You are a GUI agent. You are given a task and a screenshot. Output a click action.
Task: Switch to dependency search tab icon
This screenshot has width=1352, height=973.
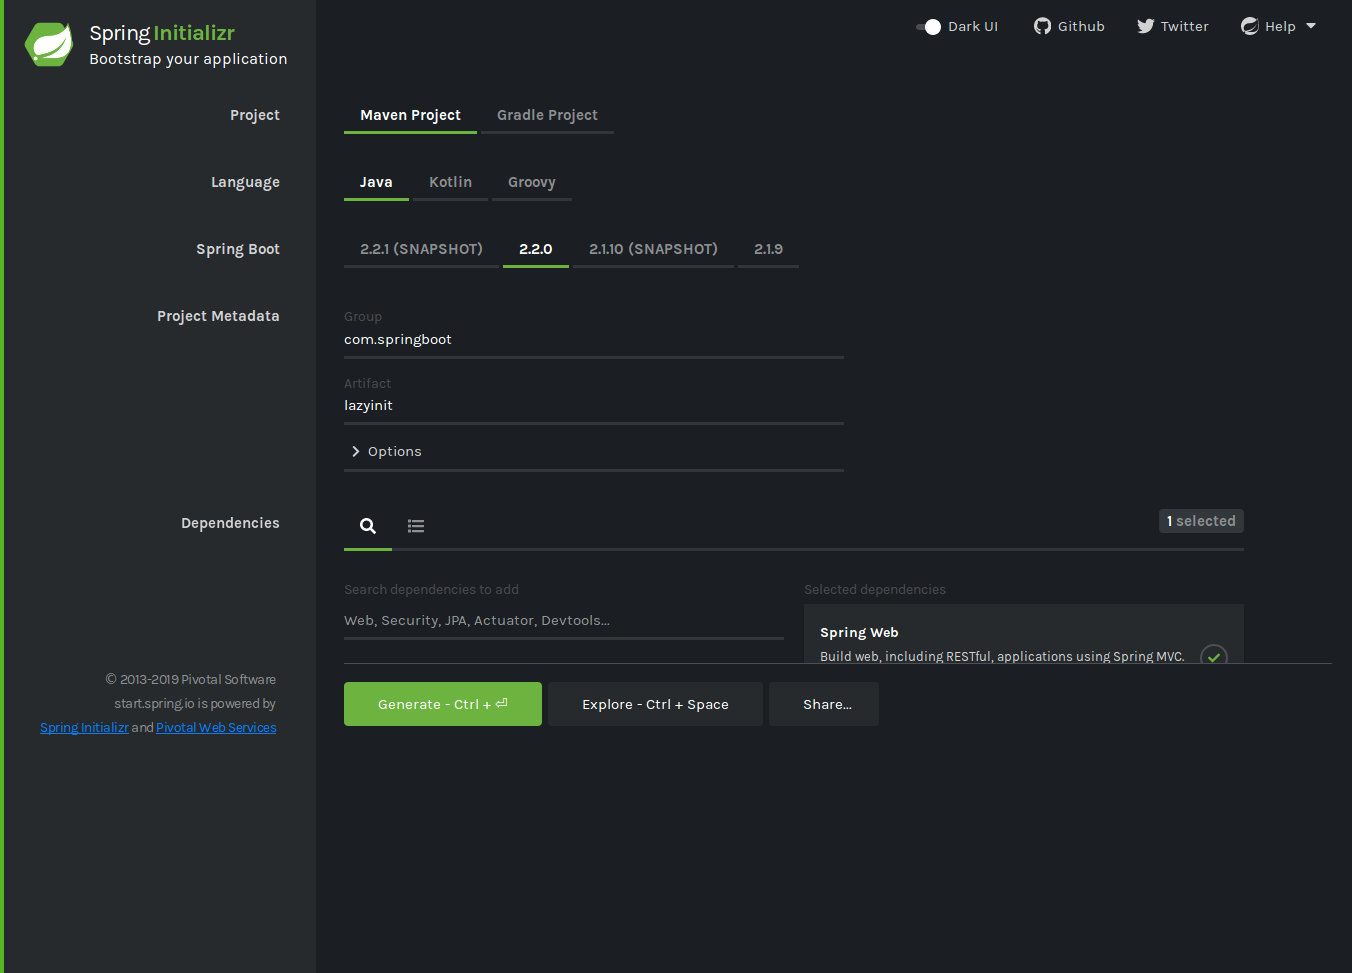368,526
